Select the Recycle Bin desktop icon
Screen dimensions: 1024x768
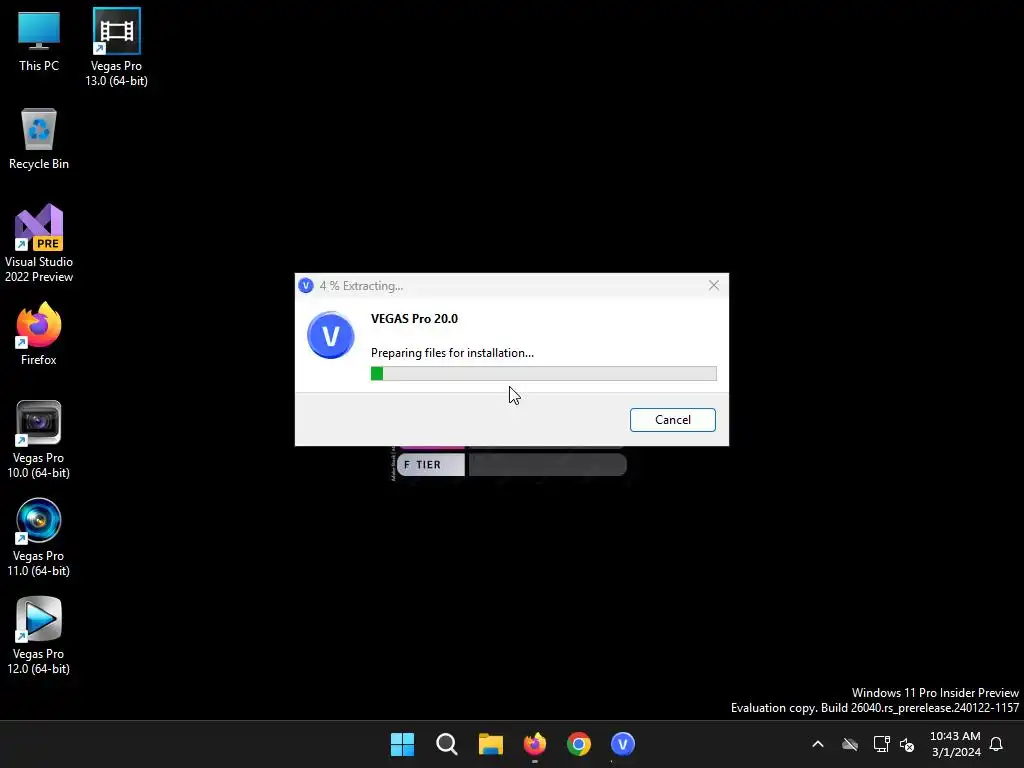(39, 139)
